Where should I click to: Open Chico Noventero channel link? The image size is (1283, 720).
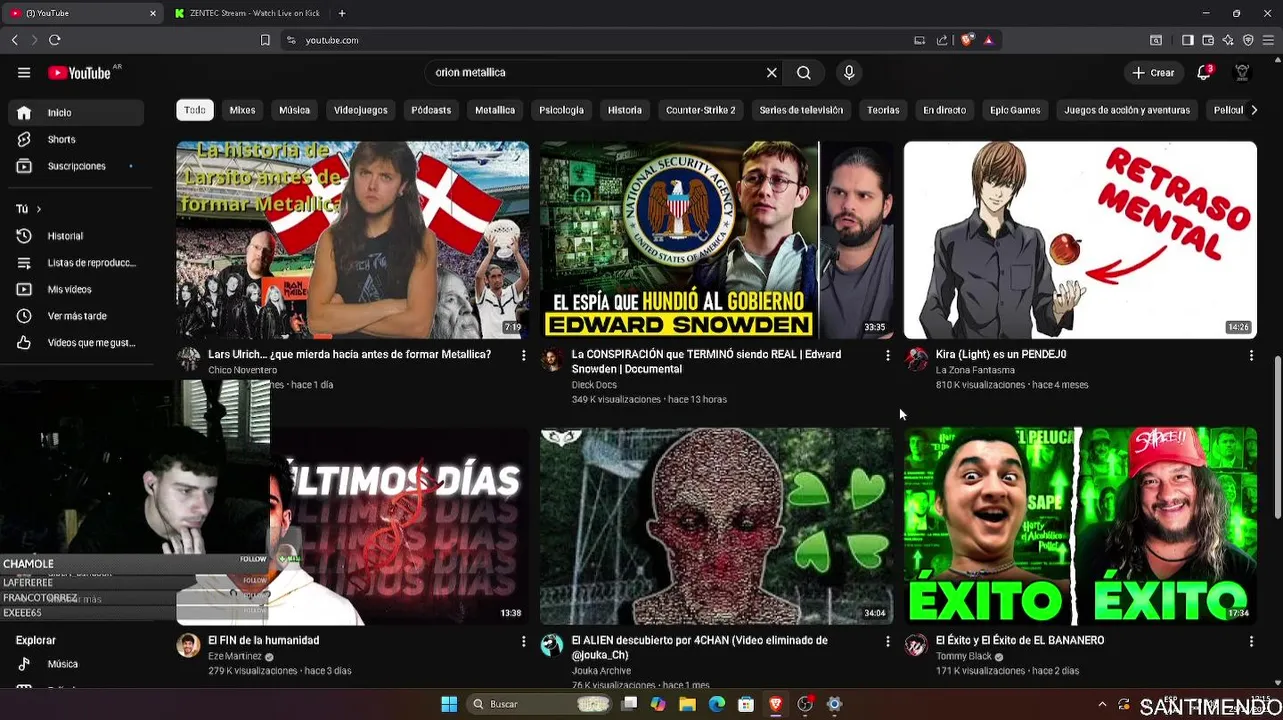(x=242, y=370)
